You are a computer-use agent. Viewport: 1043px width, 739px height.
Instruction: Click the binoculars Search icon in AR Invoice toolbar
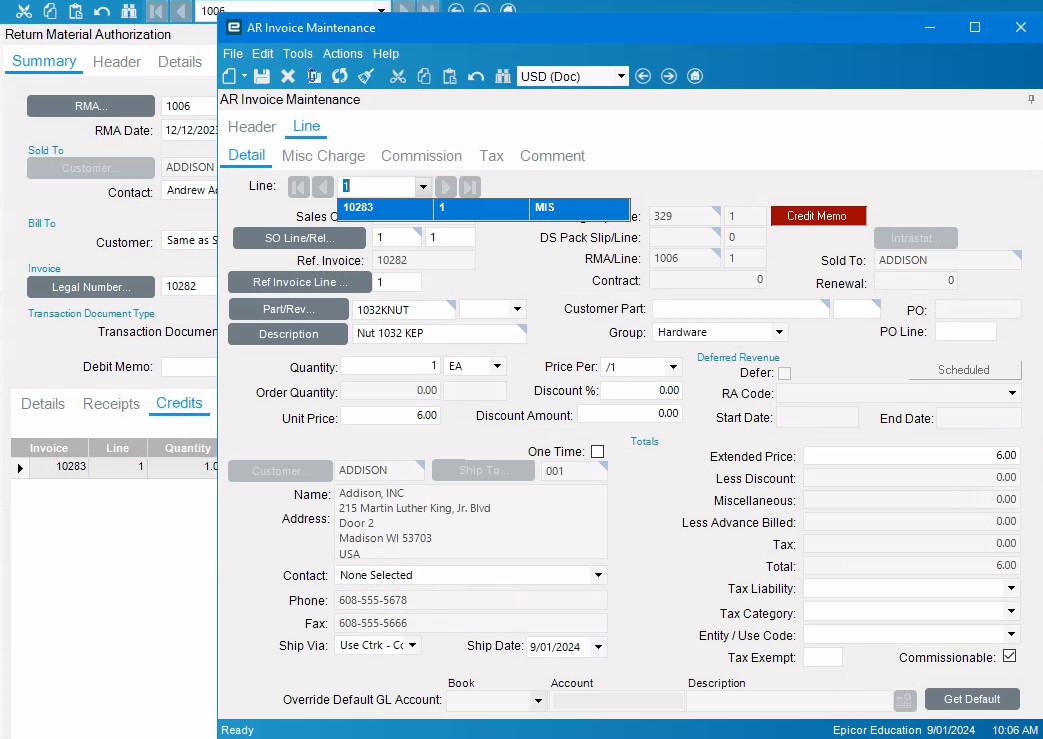[502, 76]
